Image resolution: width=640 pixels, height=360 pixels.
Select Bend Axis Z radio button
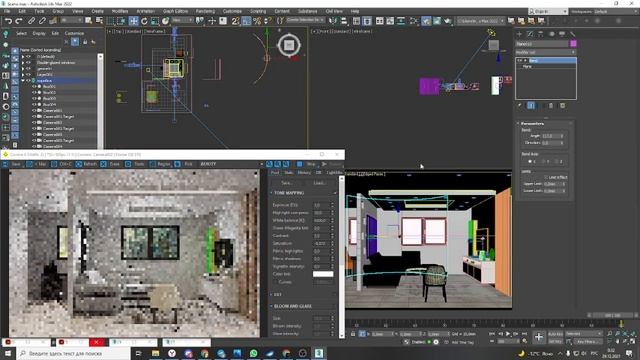coord(557,162)
